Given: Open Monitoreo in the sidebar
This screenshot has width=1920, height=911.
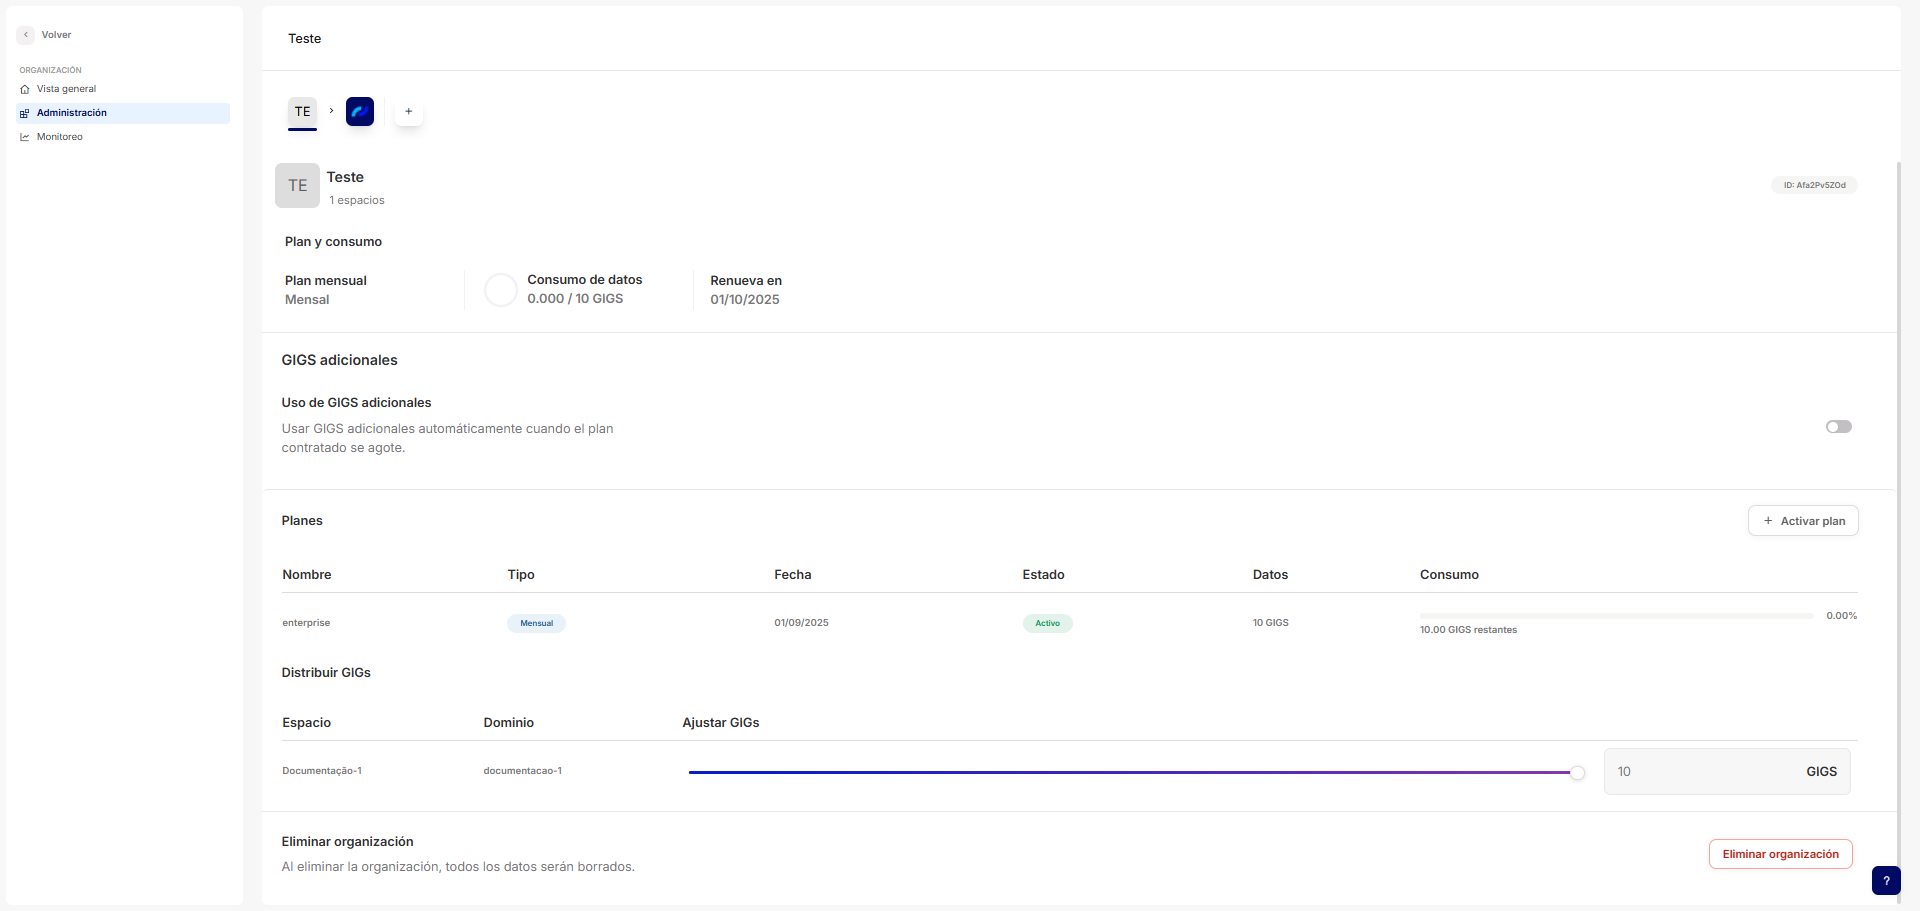Looking at the screenshot, I should [60, 137].
